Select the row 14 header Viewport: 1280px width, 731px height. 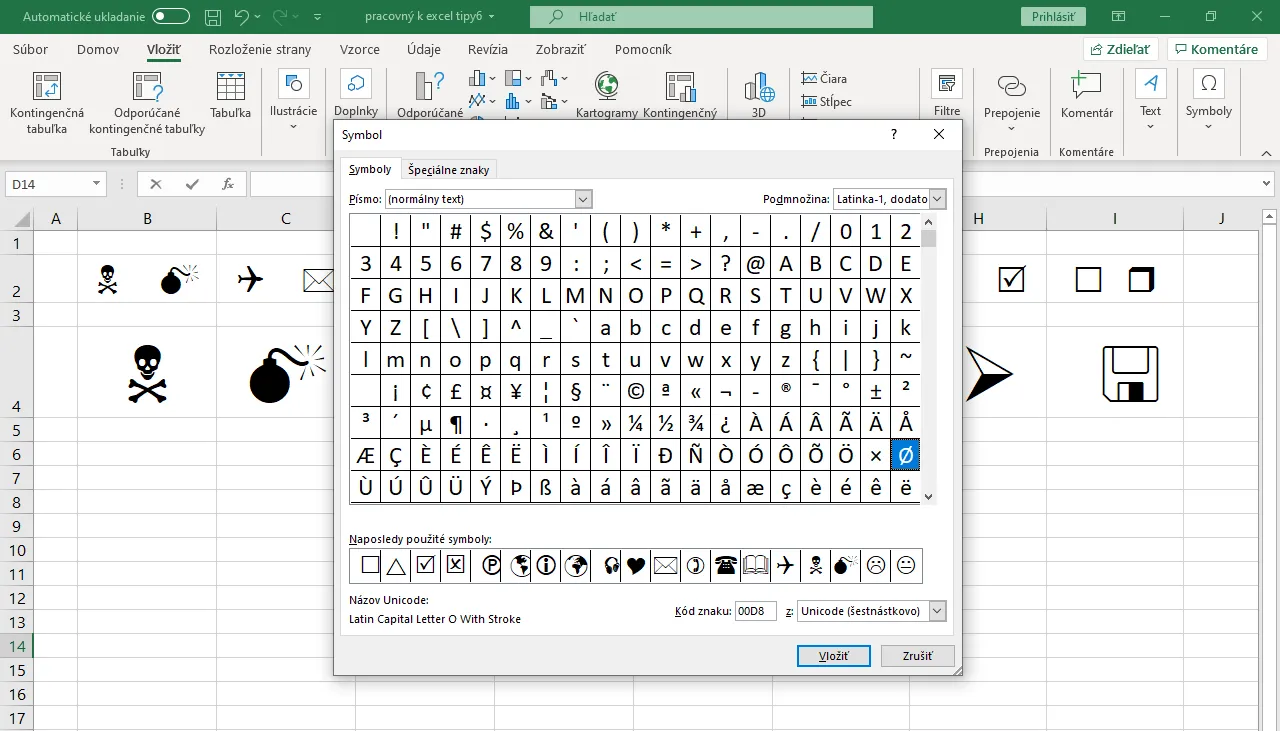[16, 646]
